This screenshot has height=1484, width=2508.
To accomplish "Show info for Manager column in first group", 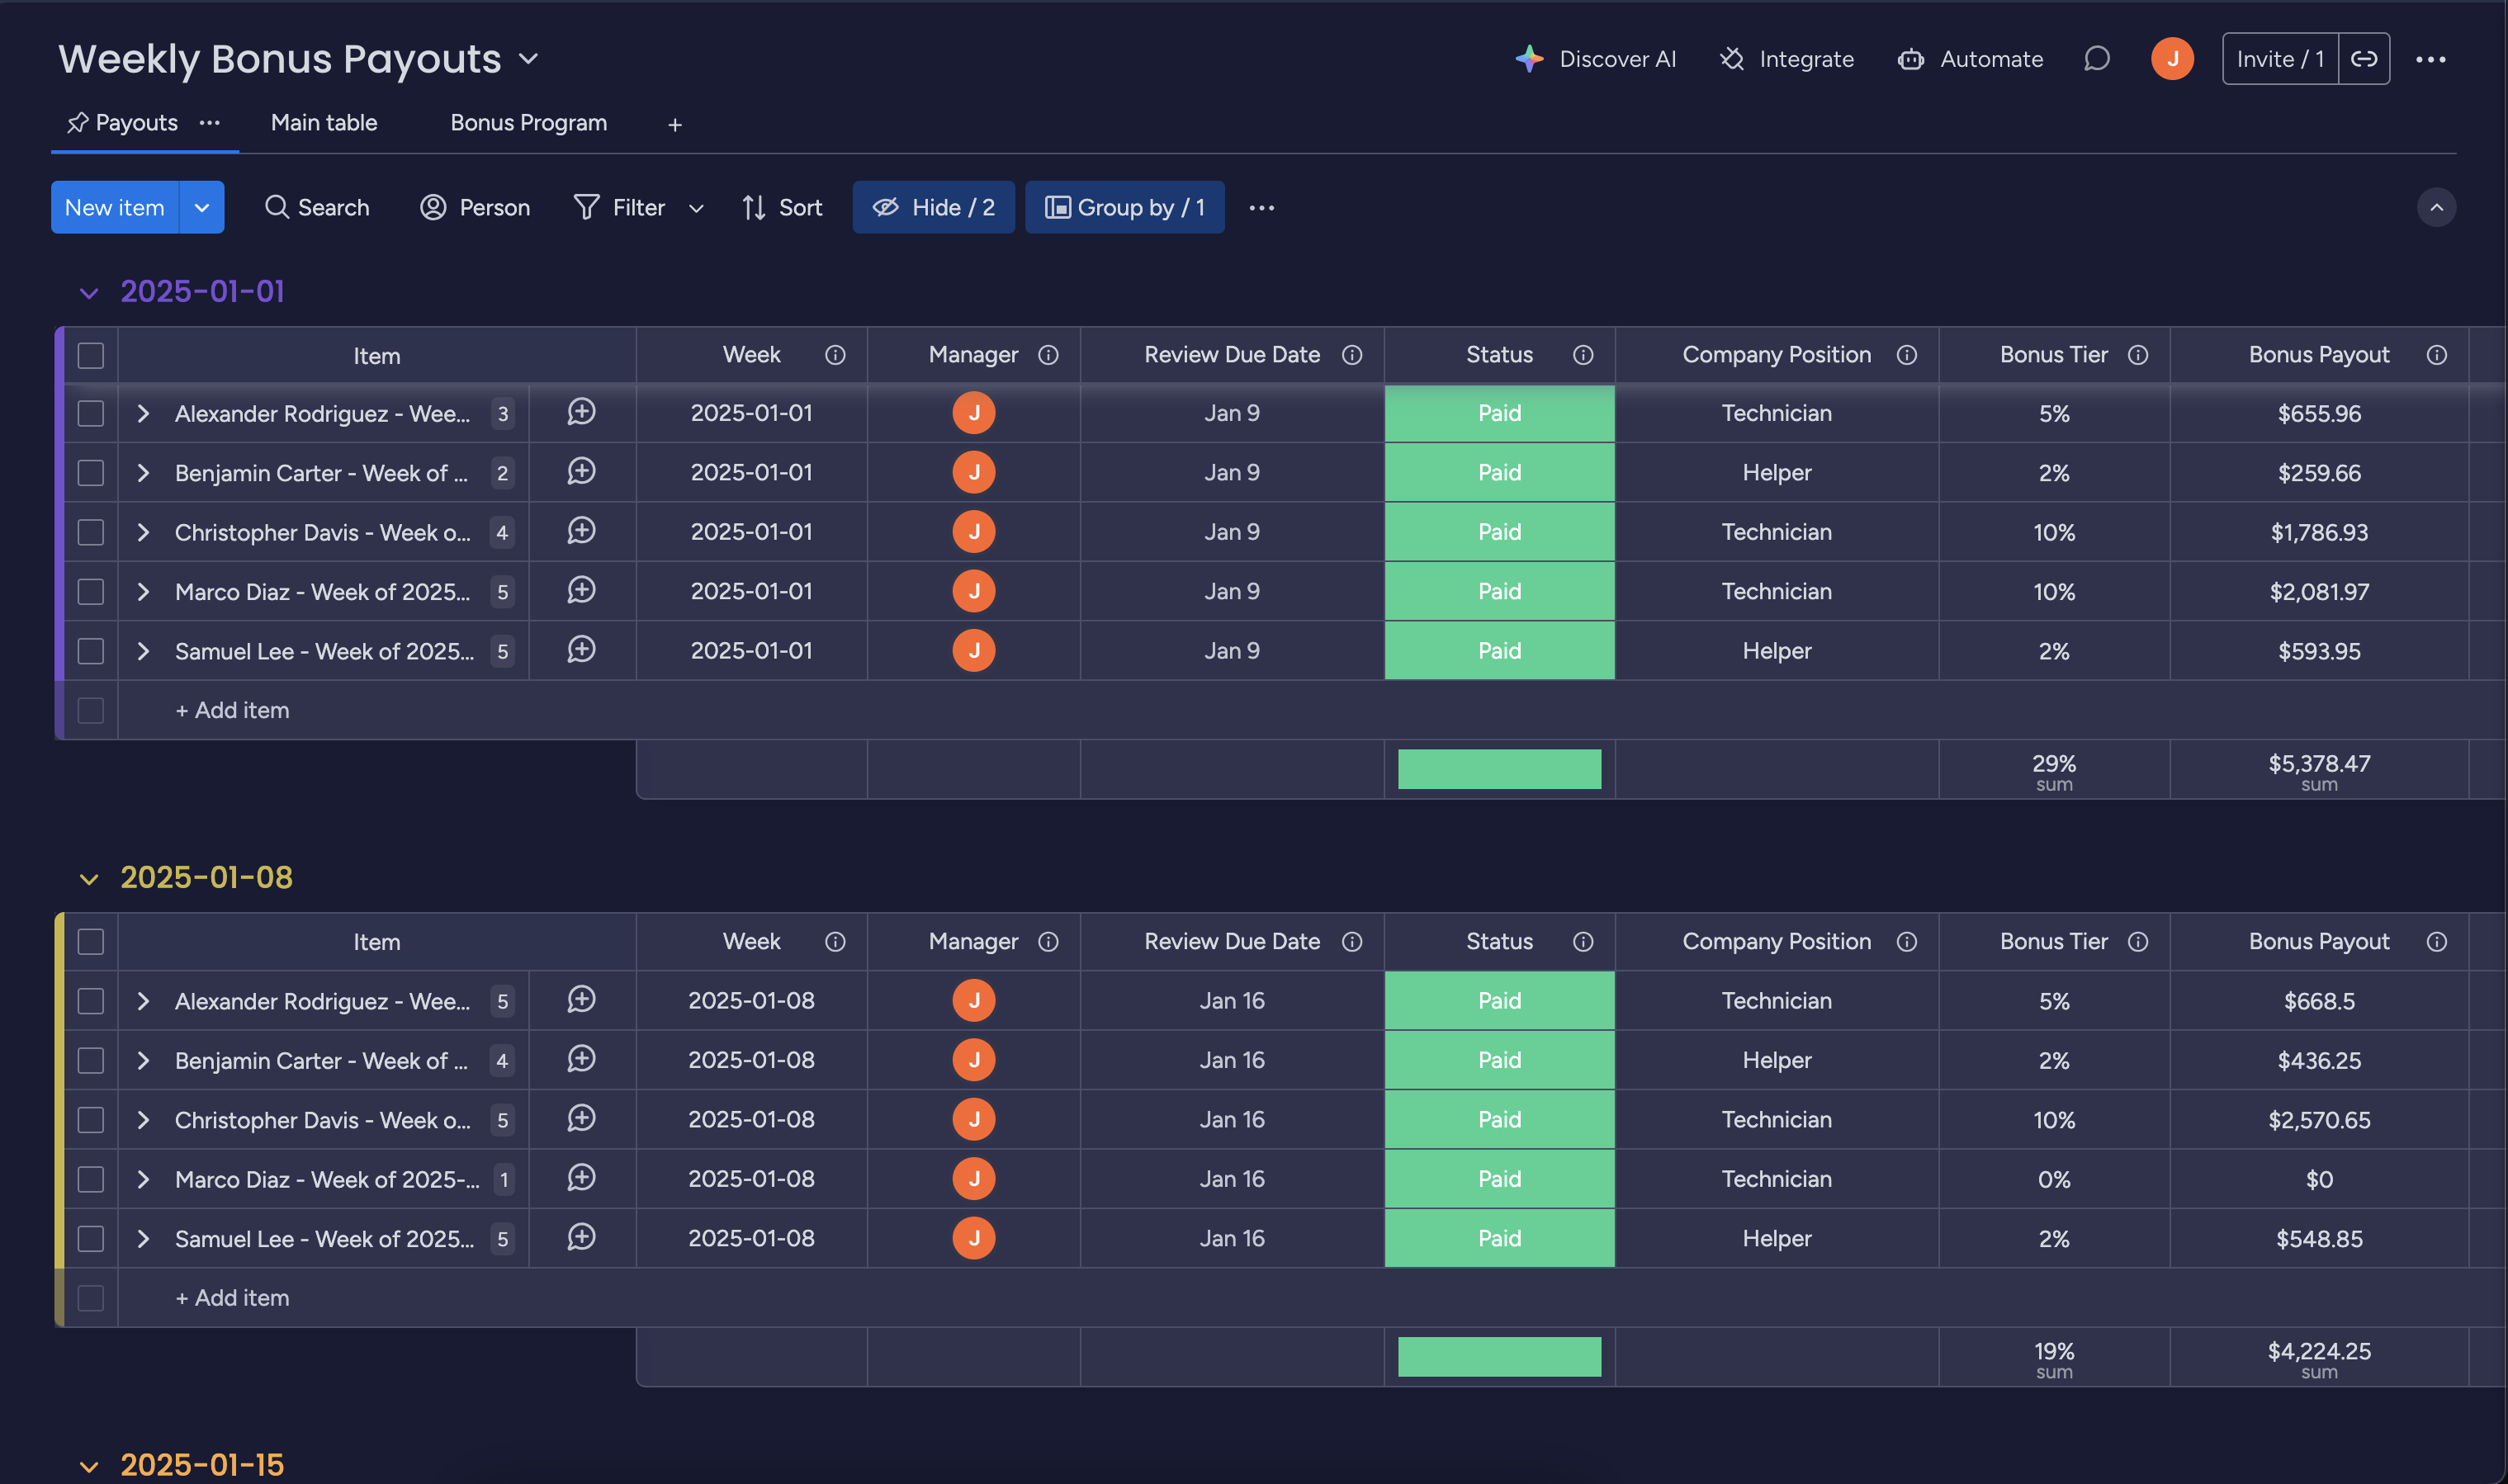I will 1048,355.
